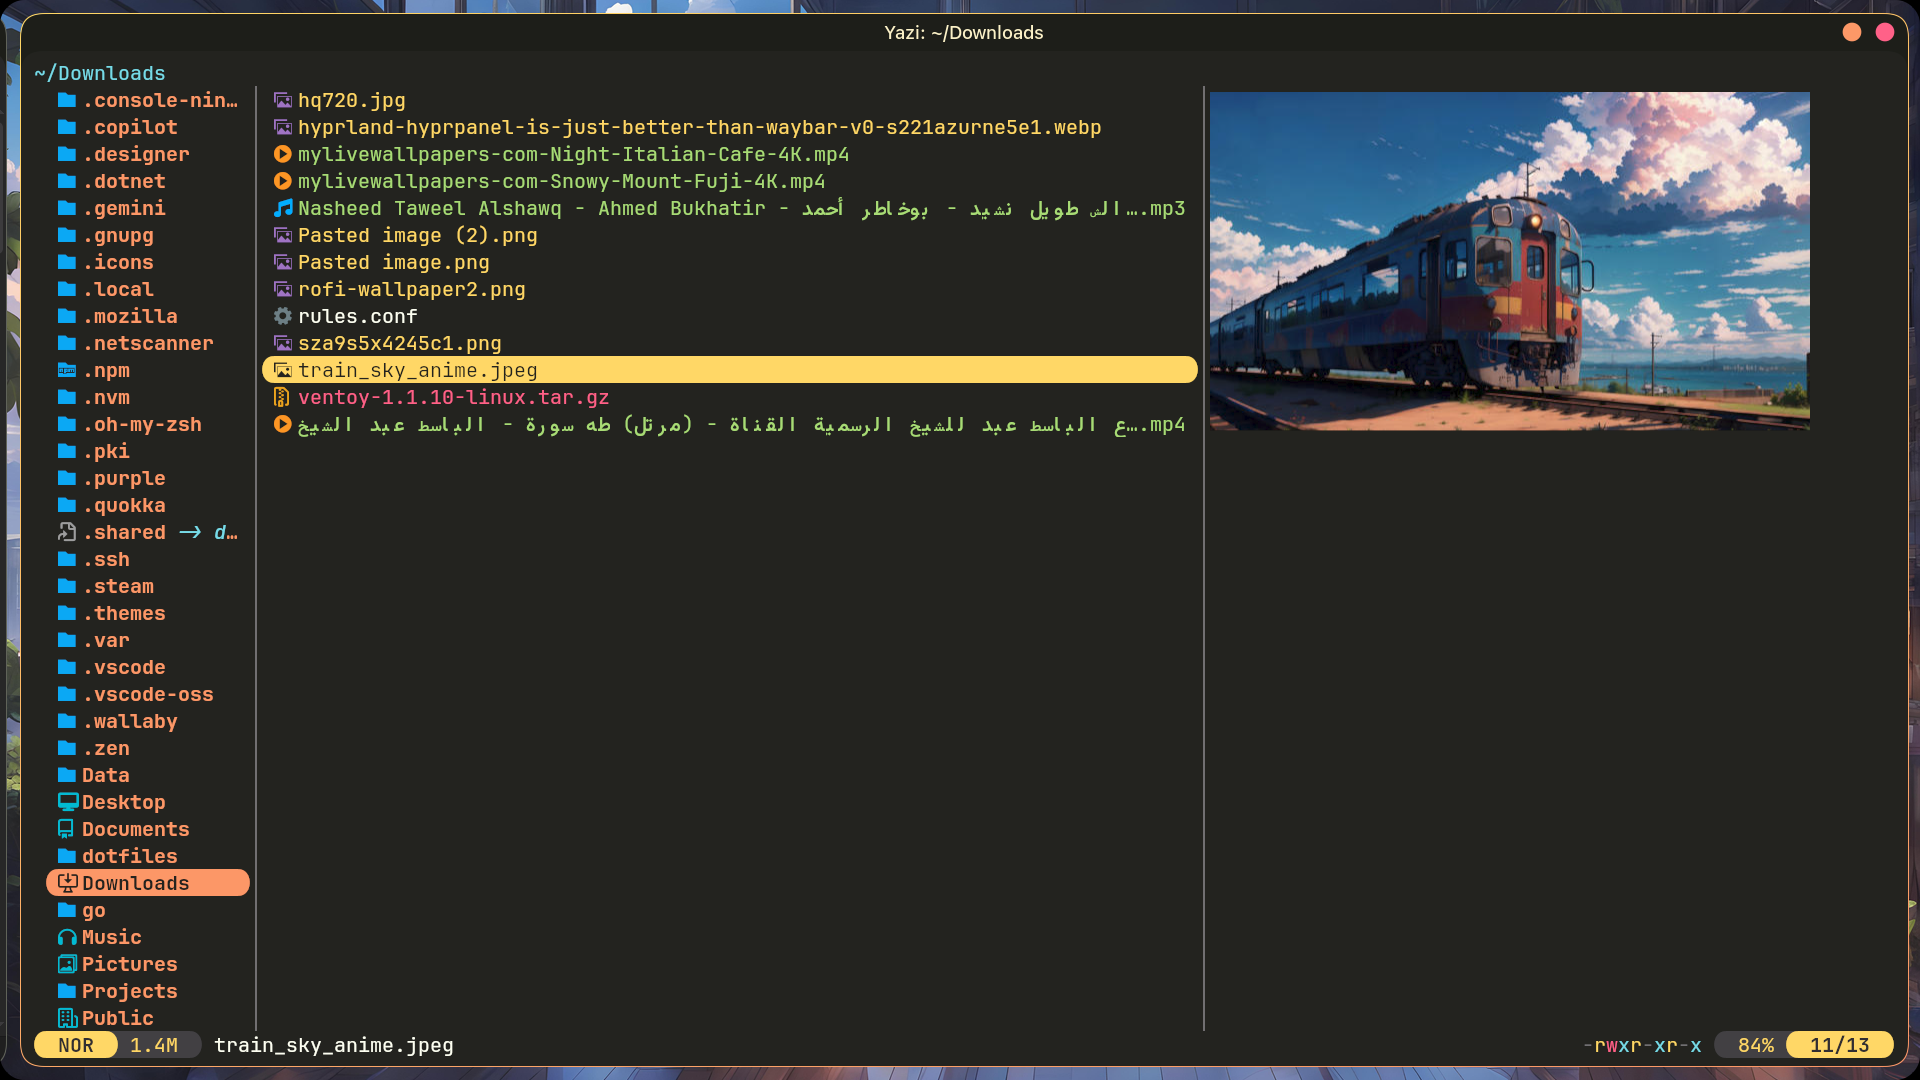1920x1080 pixels.
Task: Open the .vscode-oss folder
Action: [148, 694]
